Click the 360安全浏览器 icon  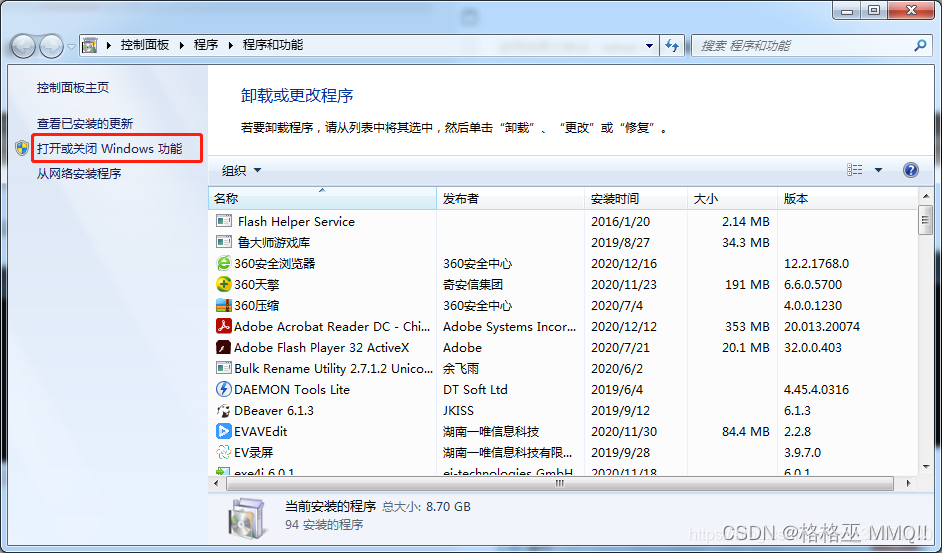[x=223, y=263]
